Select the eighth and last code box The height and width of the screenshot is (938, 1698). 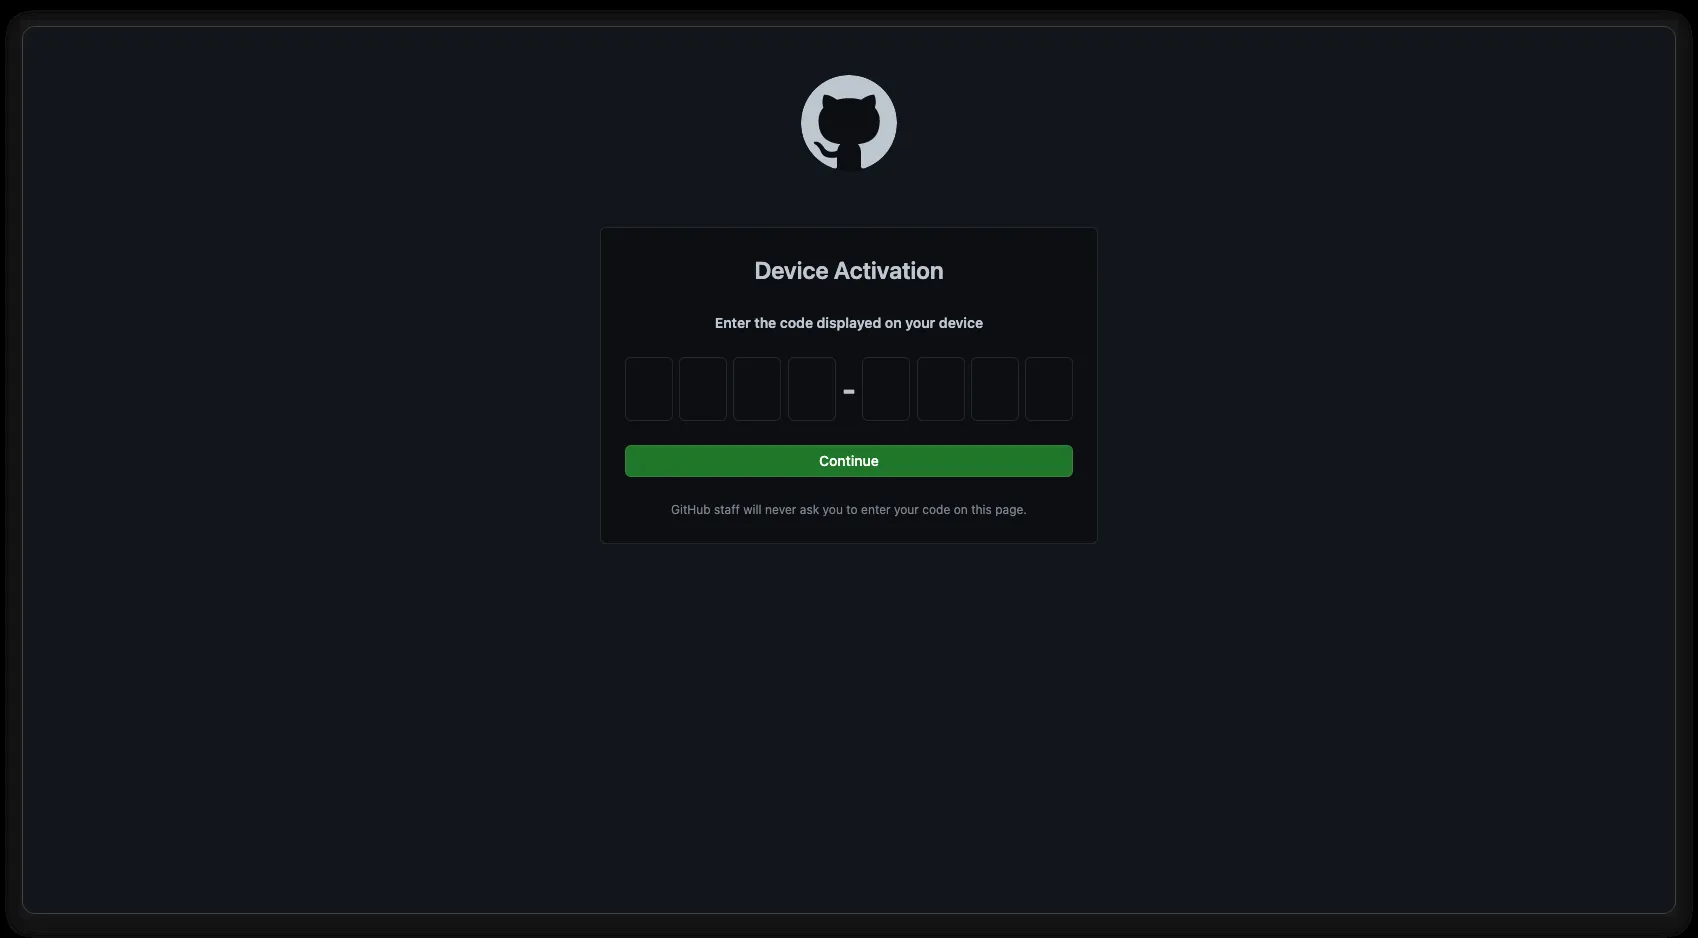[x=1049, y=389]
